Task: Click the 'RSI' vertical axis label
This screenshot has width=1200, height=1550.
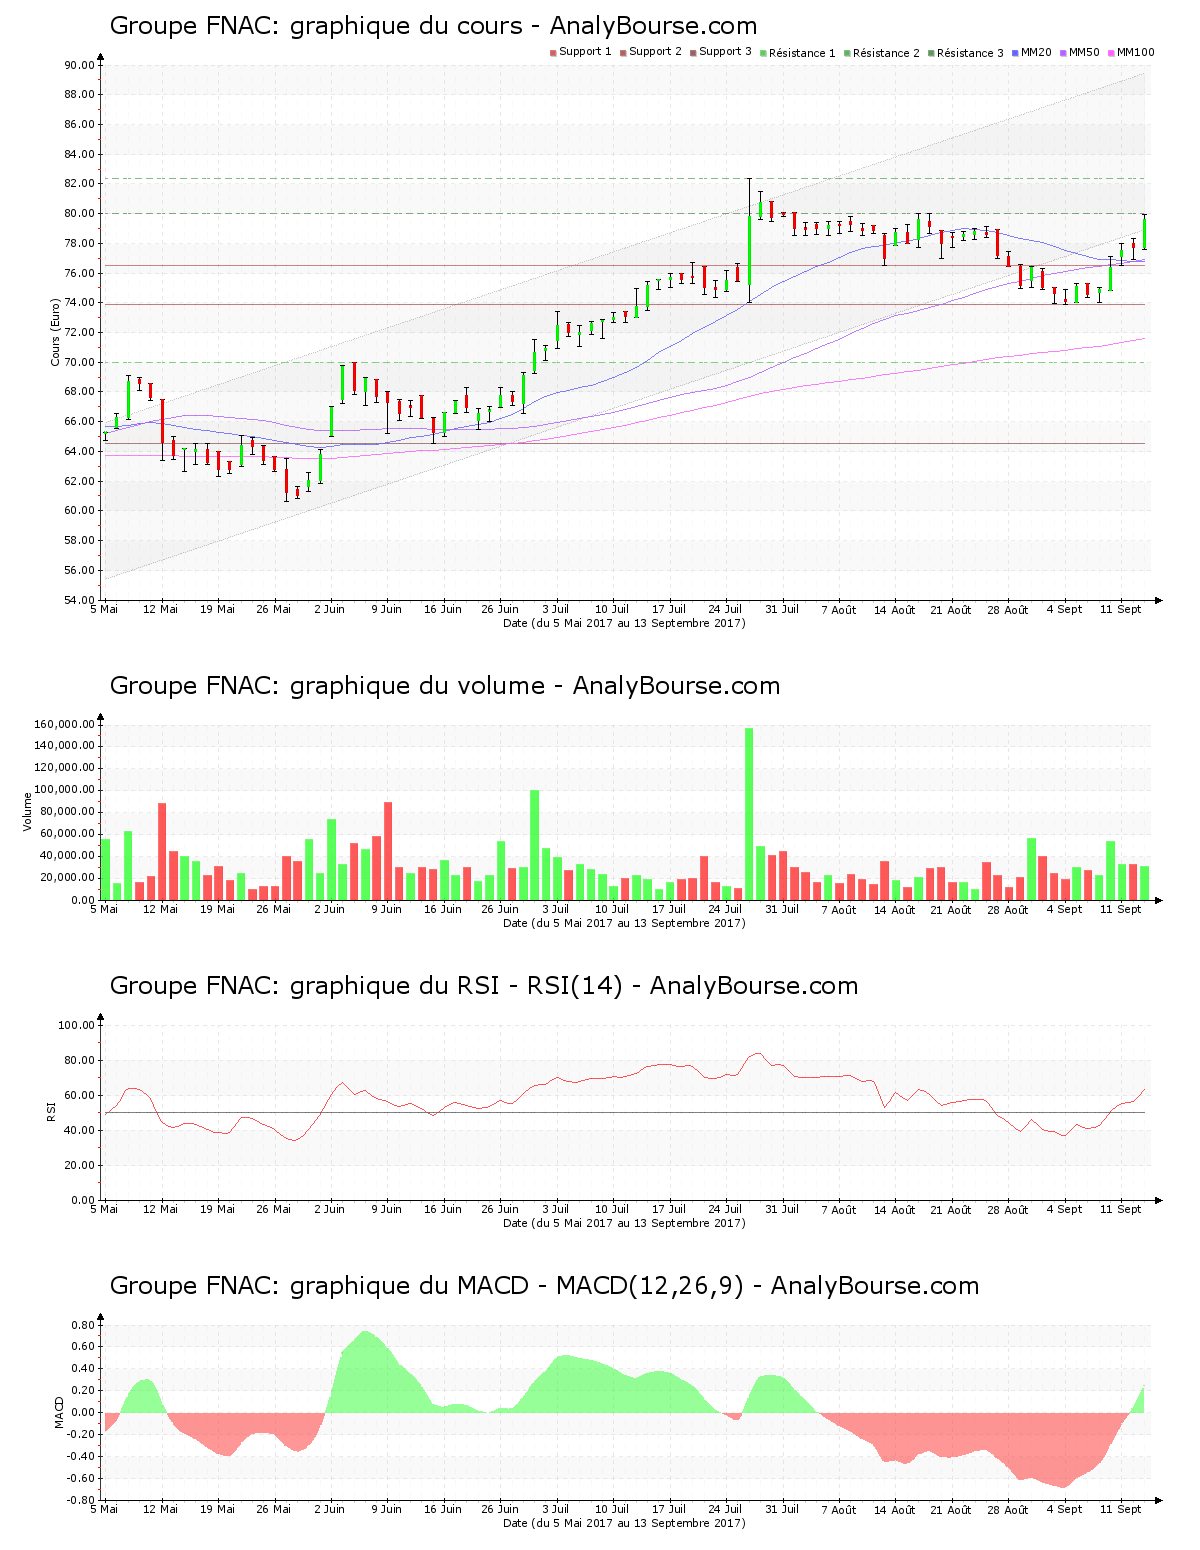Action: point(51,1112)
